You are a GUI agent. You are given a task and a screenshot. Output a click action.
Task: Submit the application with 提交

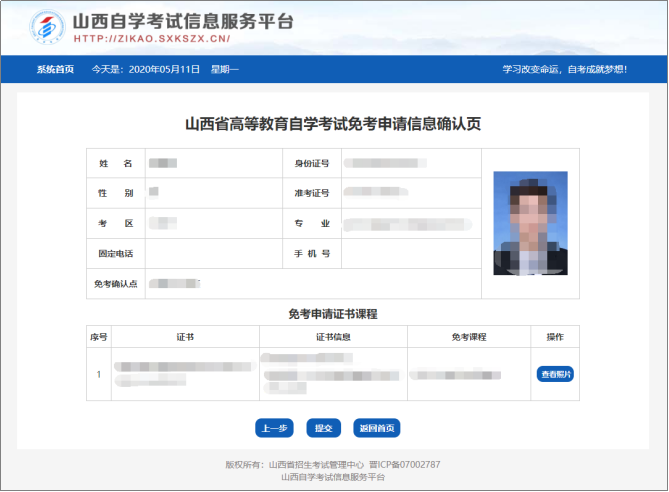[323, 428]
